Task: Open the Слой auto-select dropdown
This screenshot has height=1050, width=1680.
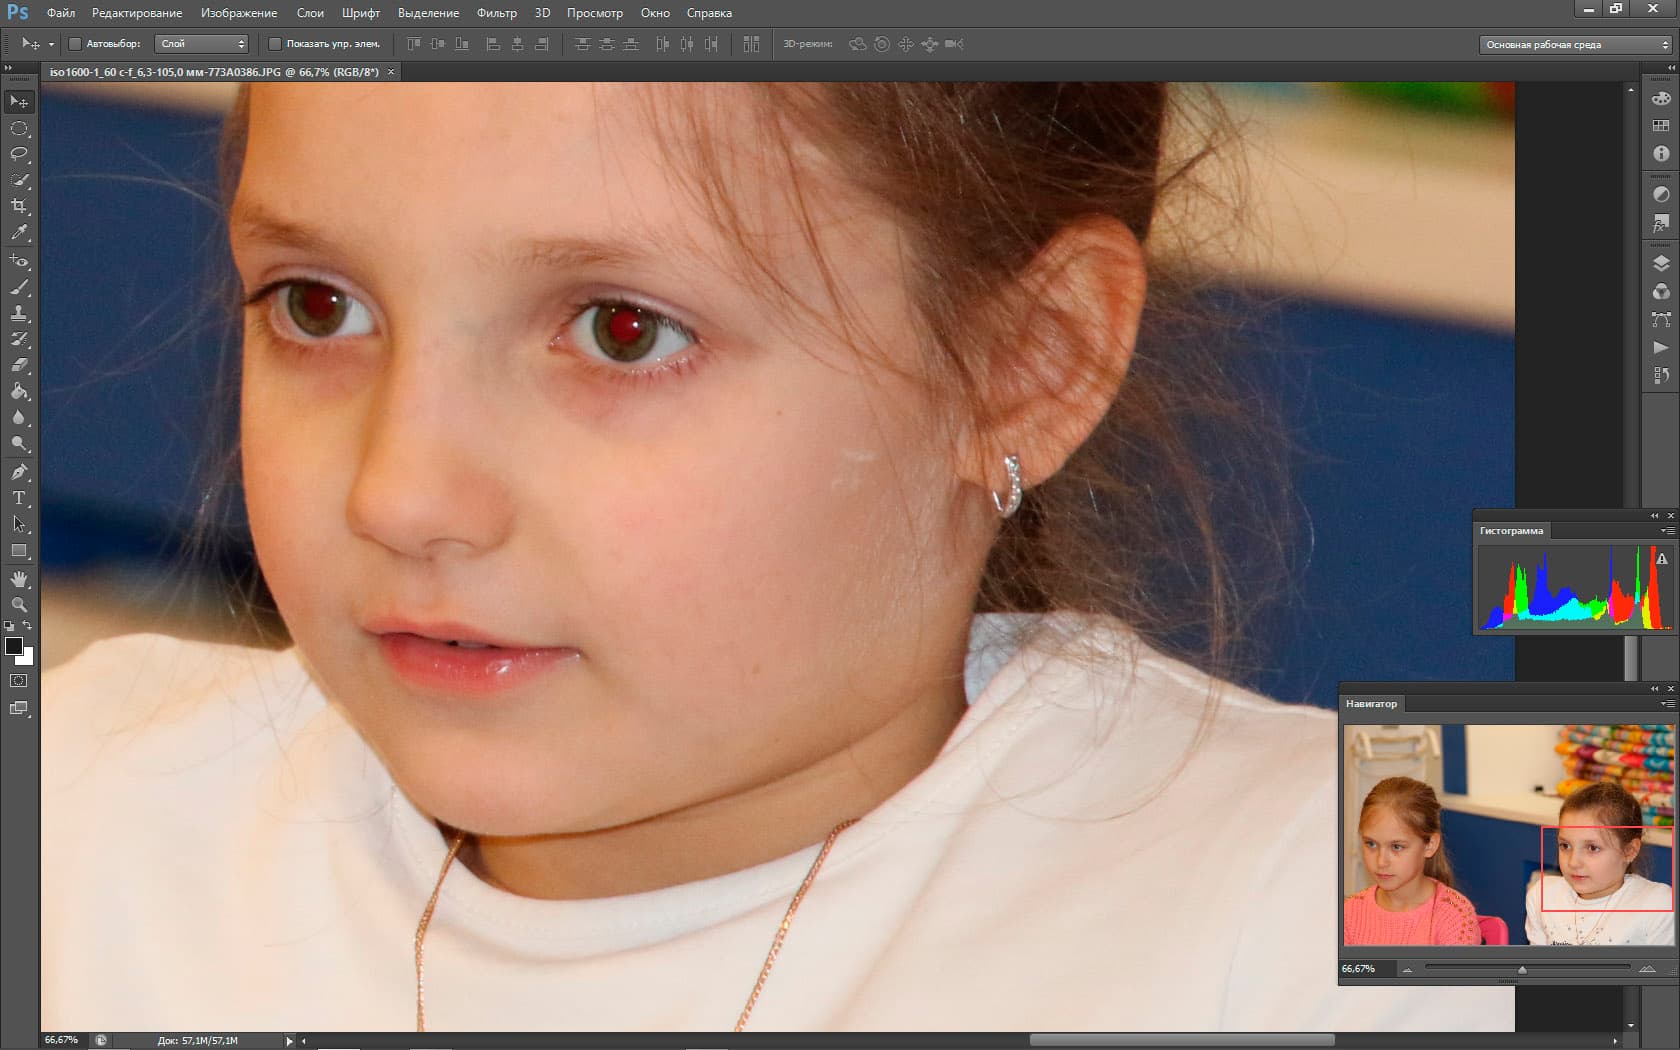Action: tap(202, 44)
